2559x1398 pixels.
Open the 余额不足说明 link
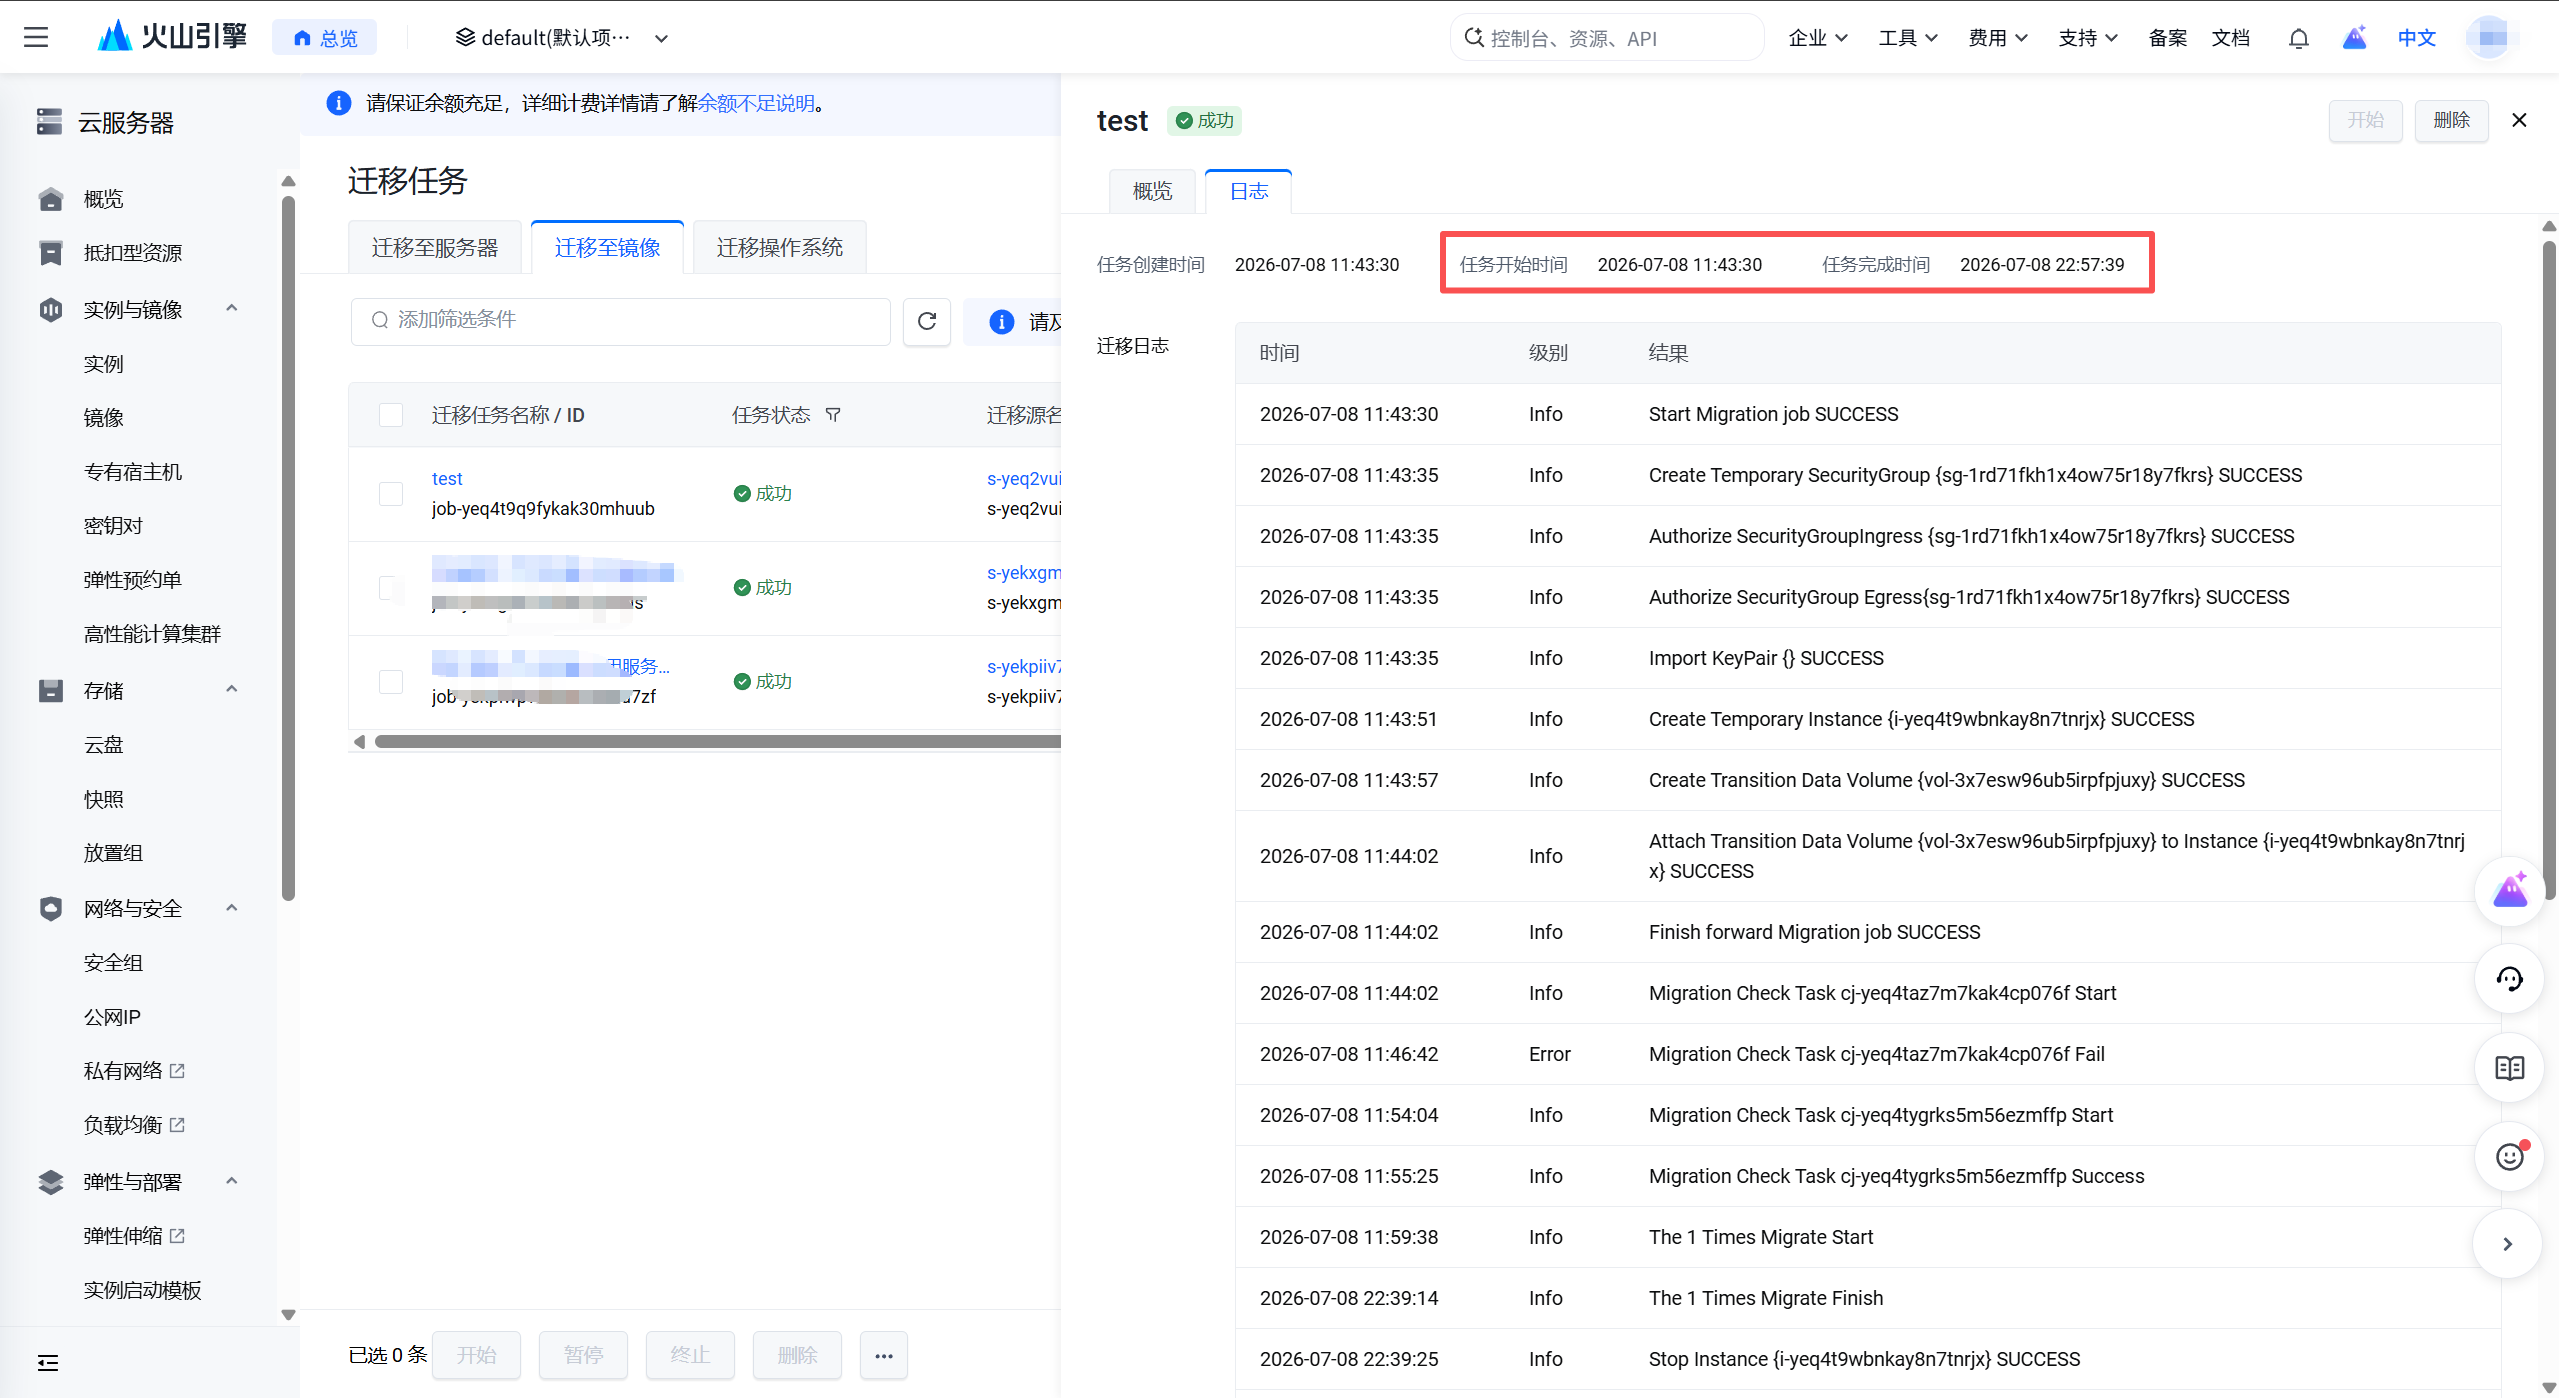(756, 103)
